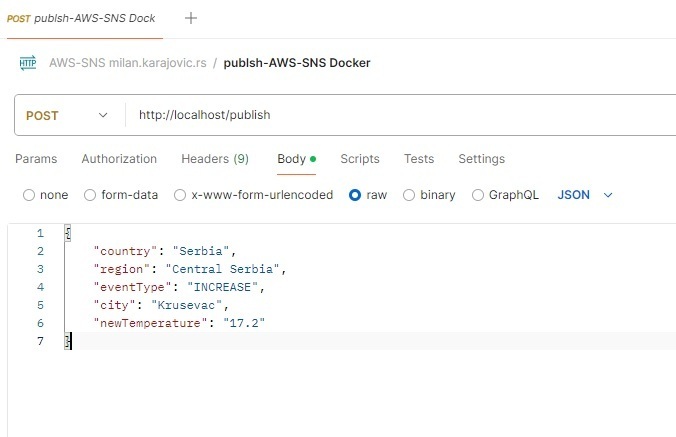Viewport: 676px width, 437px height.
Task: Open the Scripts tab
Action: (x=360, y=159)
